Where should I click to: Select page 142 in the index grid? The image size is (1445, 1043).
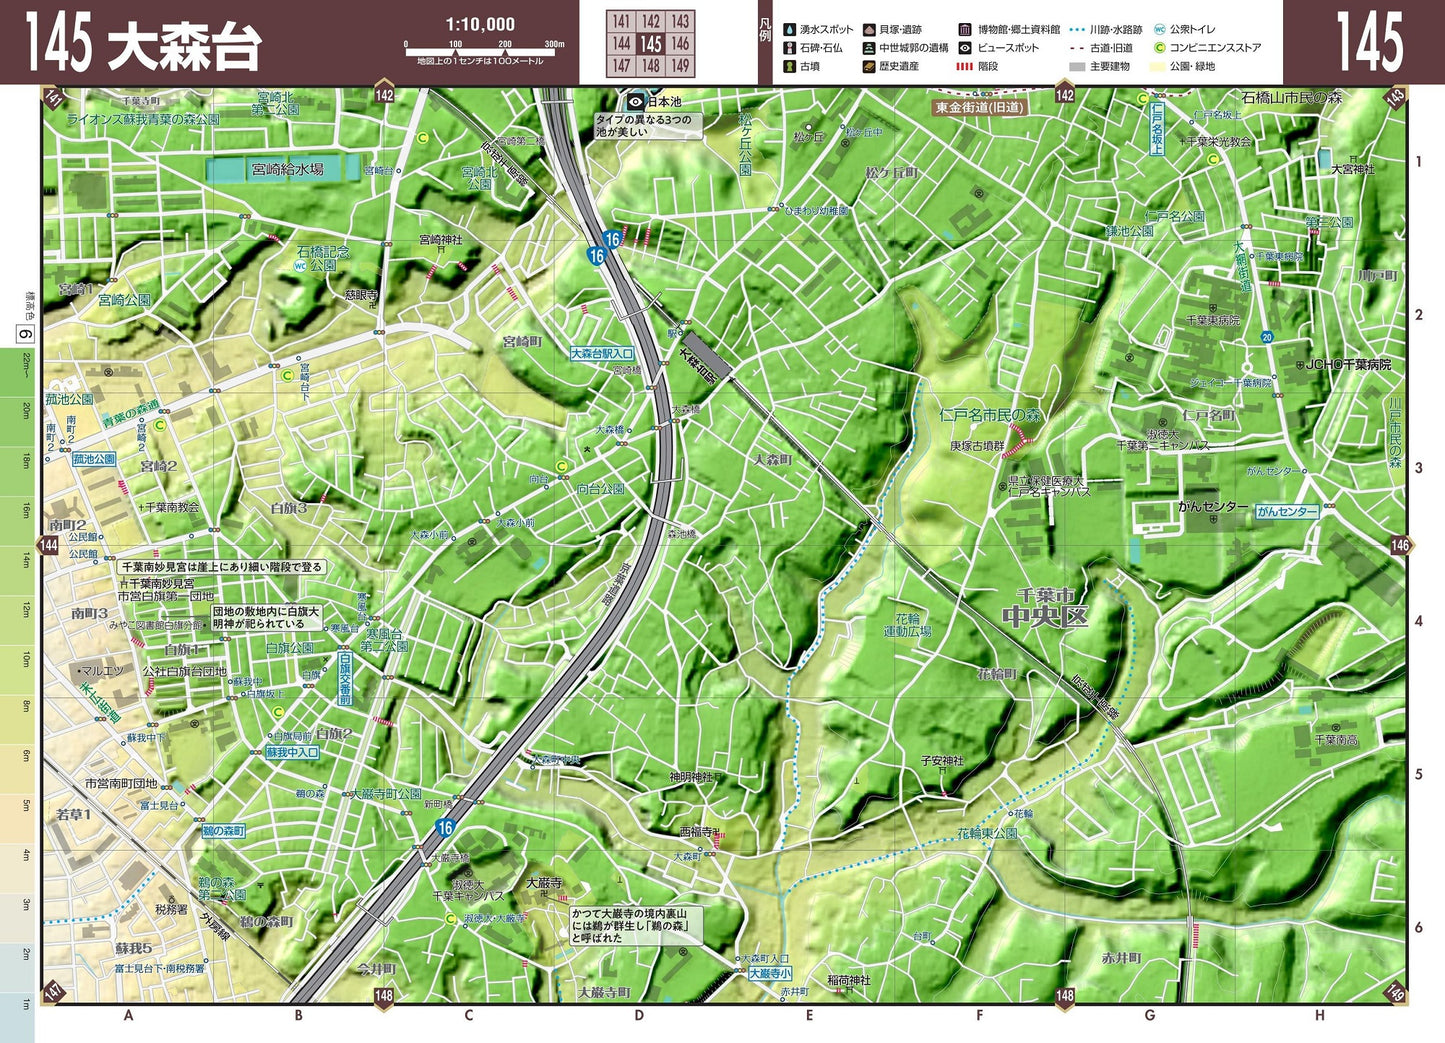(x=651, y=22)
